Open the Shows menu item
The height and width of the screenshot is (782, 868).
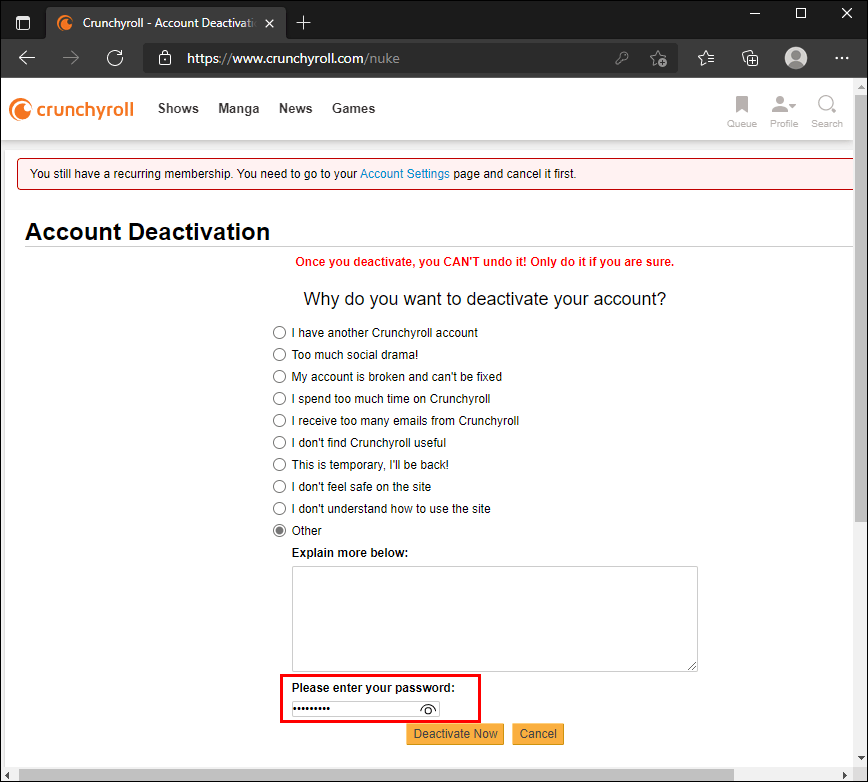coord(178,108)
